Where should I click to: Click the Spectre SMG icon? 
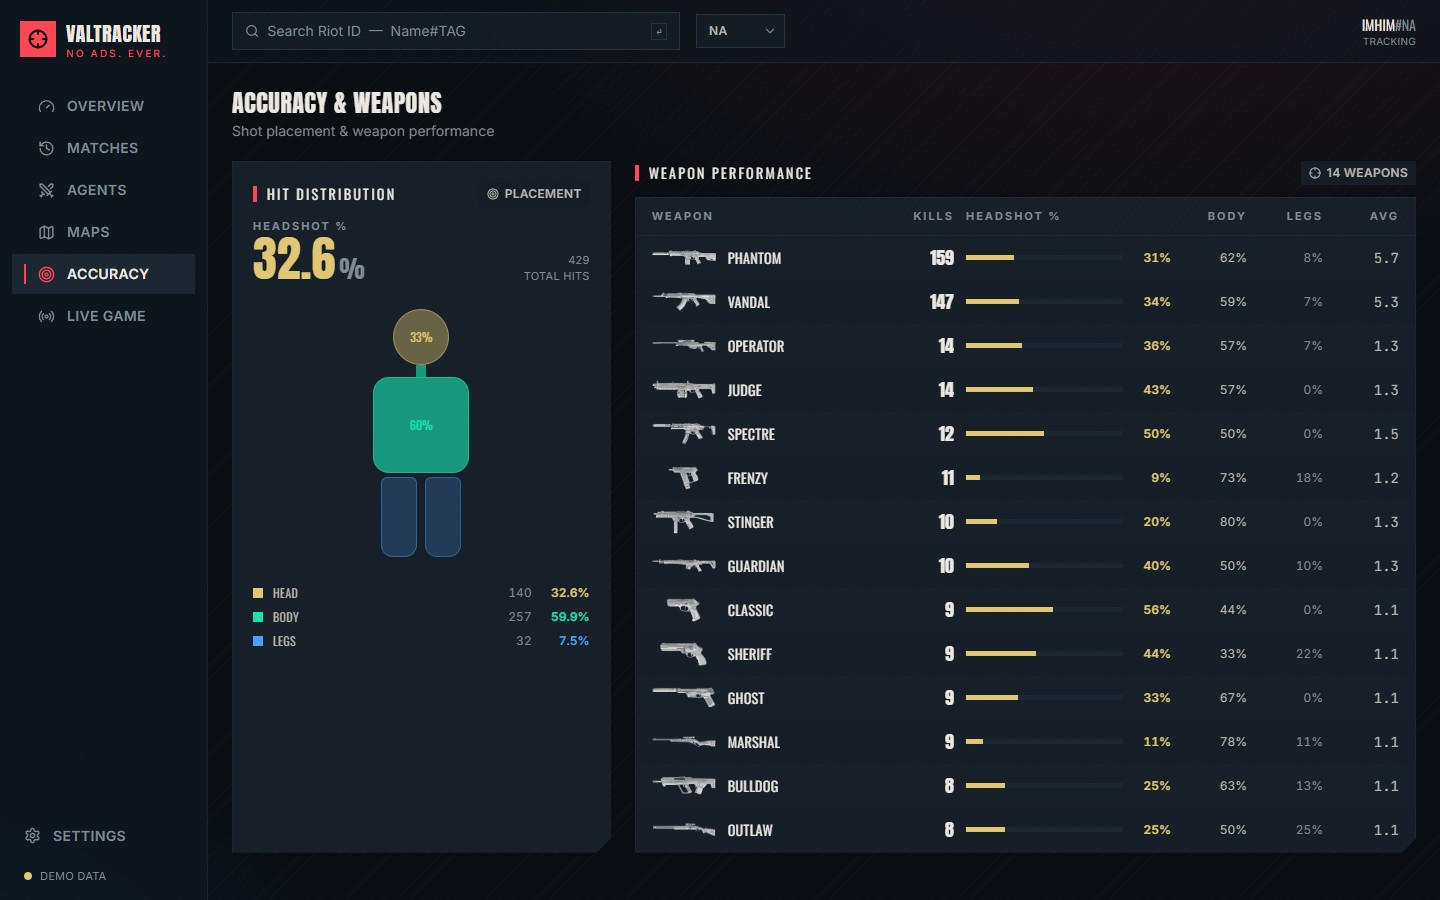[x=684, y=433]
